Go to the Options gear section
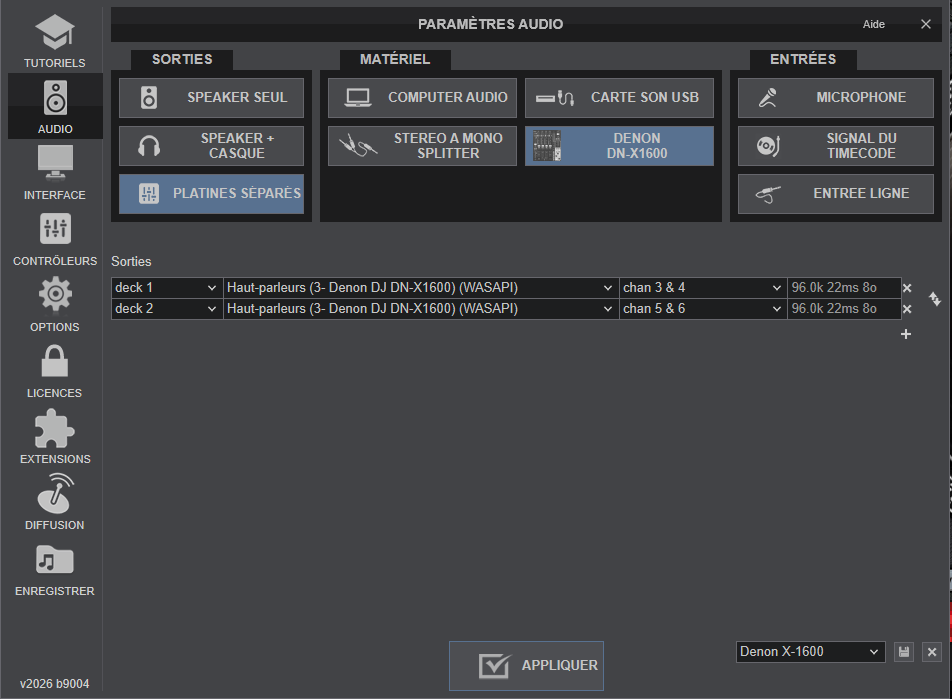Screen dimensions: 952x699 (54, 305)
